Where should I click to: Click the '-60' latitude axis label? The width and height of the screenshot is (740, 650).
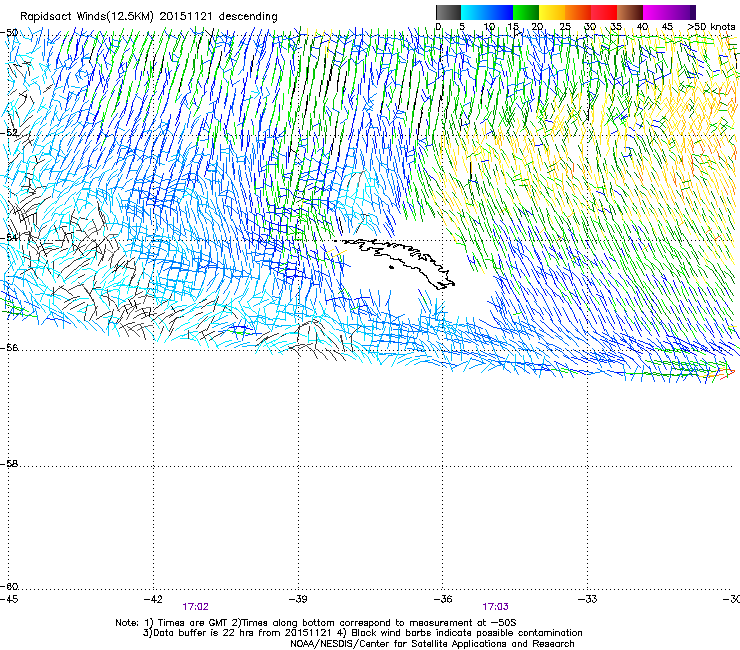click(9, 587)
